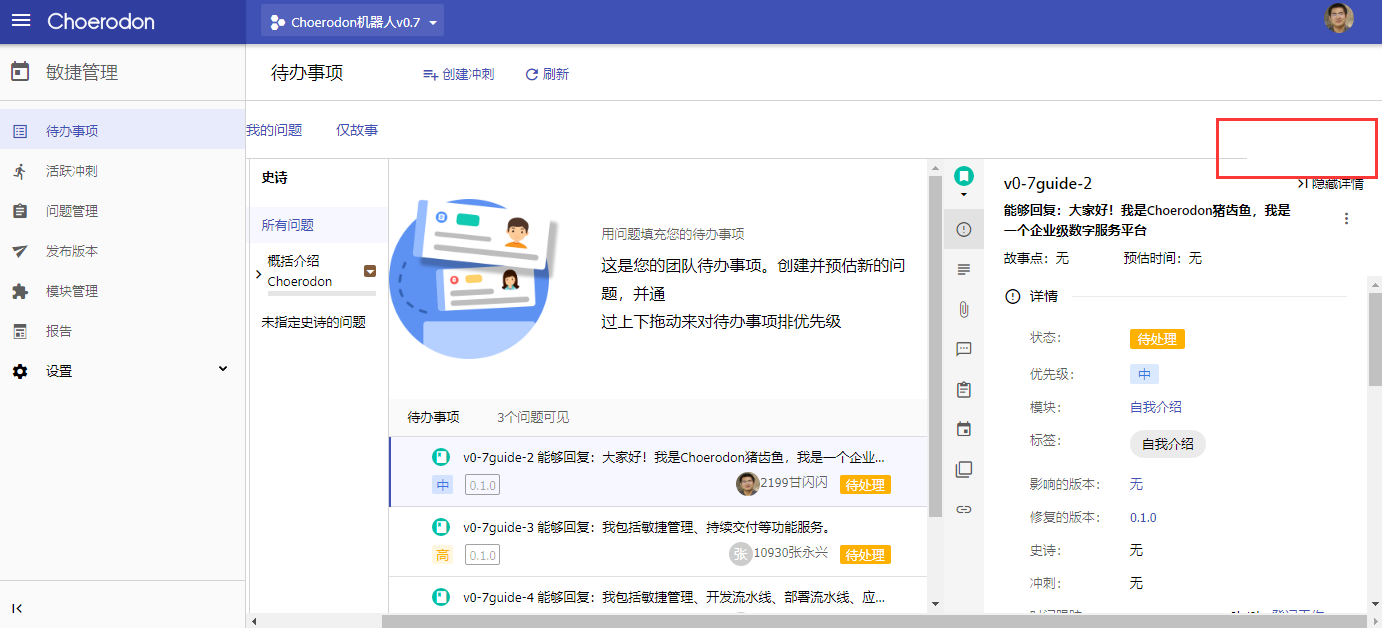Click the 活跃冲刺 running figure icon
Viewport: 1382px width, 628px height.
click(x=20, y=171)
